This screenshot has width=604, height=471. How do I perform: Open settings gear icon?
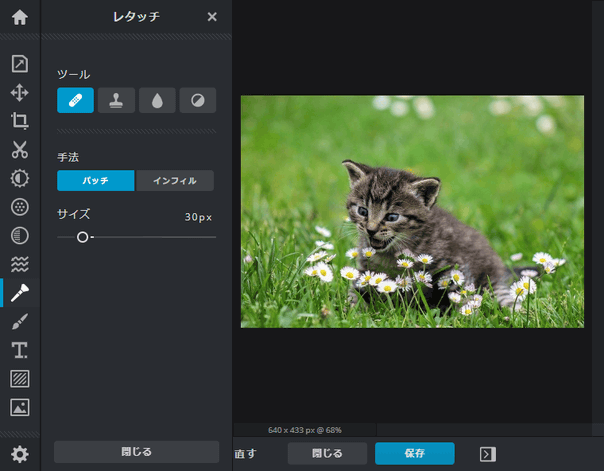click(x=20, y=454)
